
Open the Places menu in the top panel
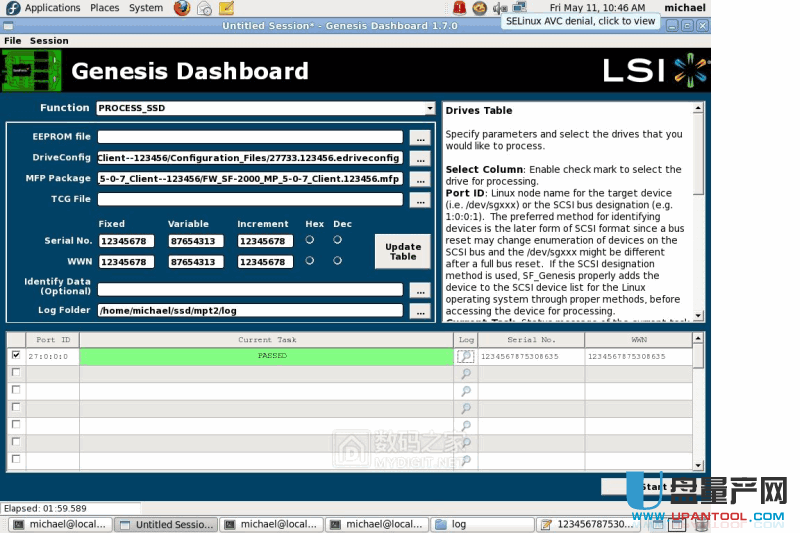click(x=105, y=8)
